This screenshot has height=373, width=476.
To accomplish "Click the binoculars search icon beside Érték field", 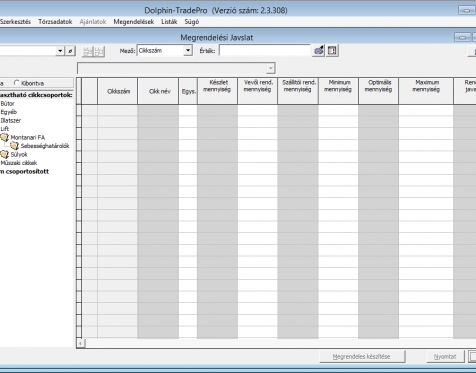I will coord(318,51).
